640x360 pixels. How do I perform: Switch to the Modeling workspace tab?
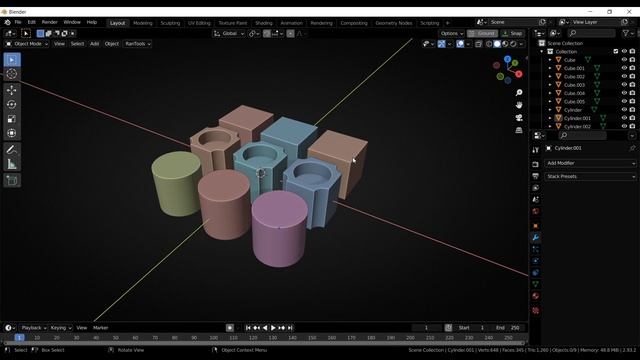[x=142, y=23]
